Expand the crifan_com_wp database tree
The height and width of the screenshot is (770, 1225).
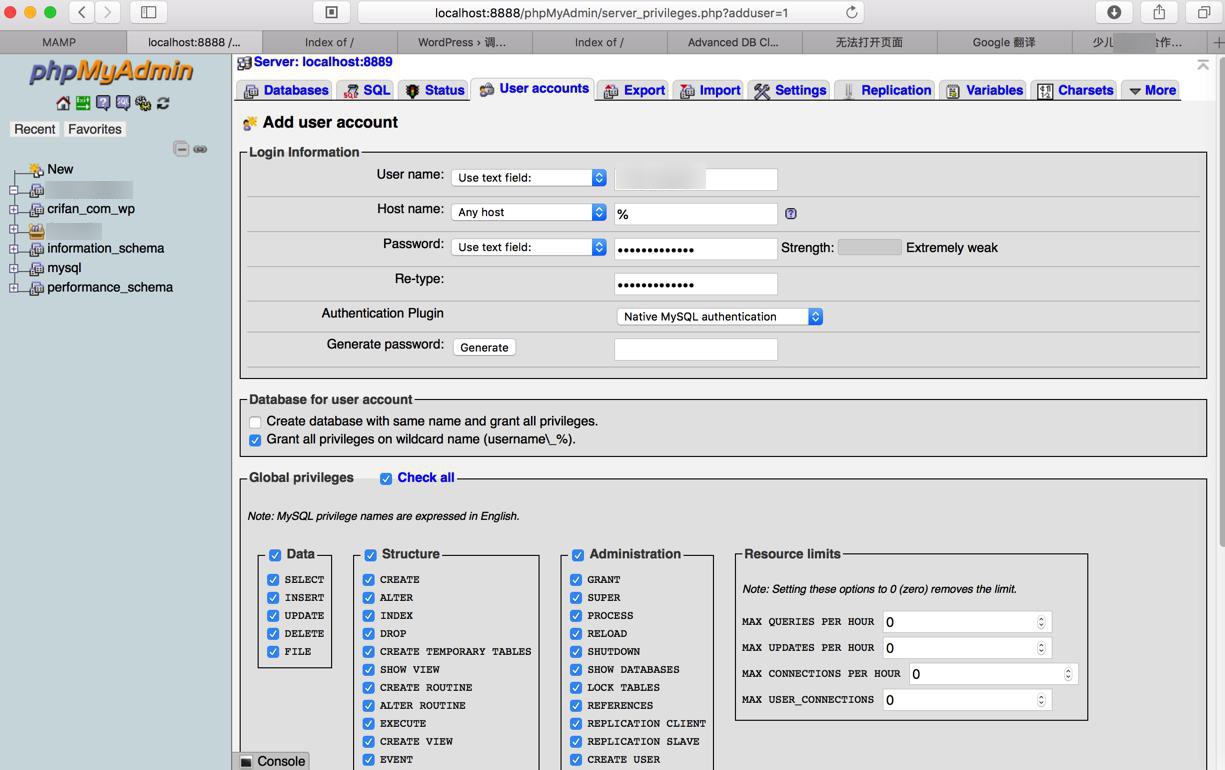pos(14,209)
